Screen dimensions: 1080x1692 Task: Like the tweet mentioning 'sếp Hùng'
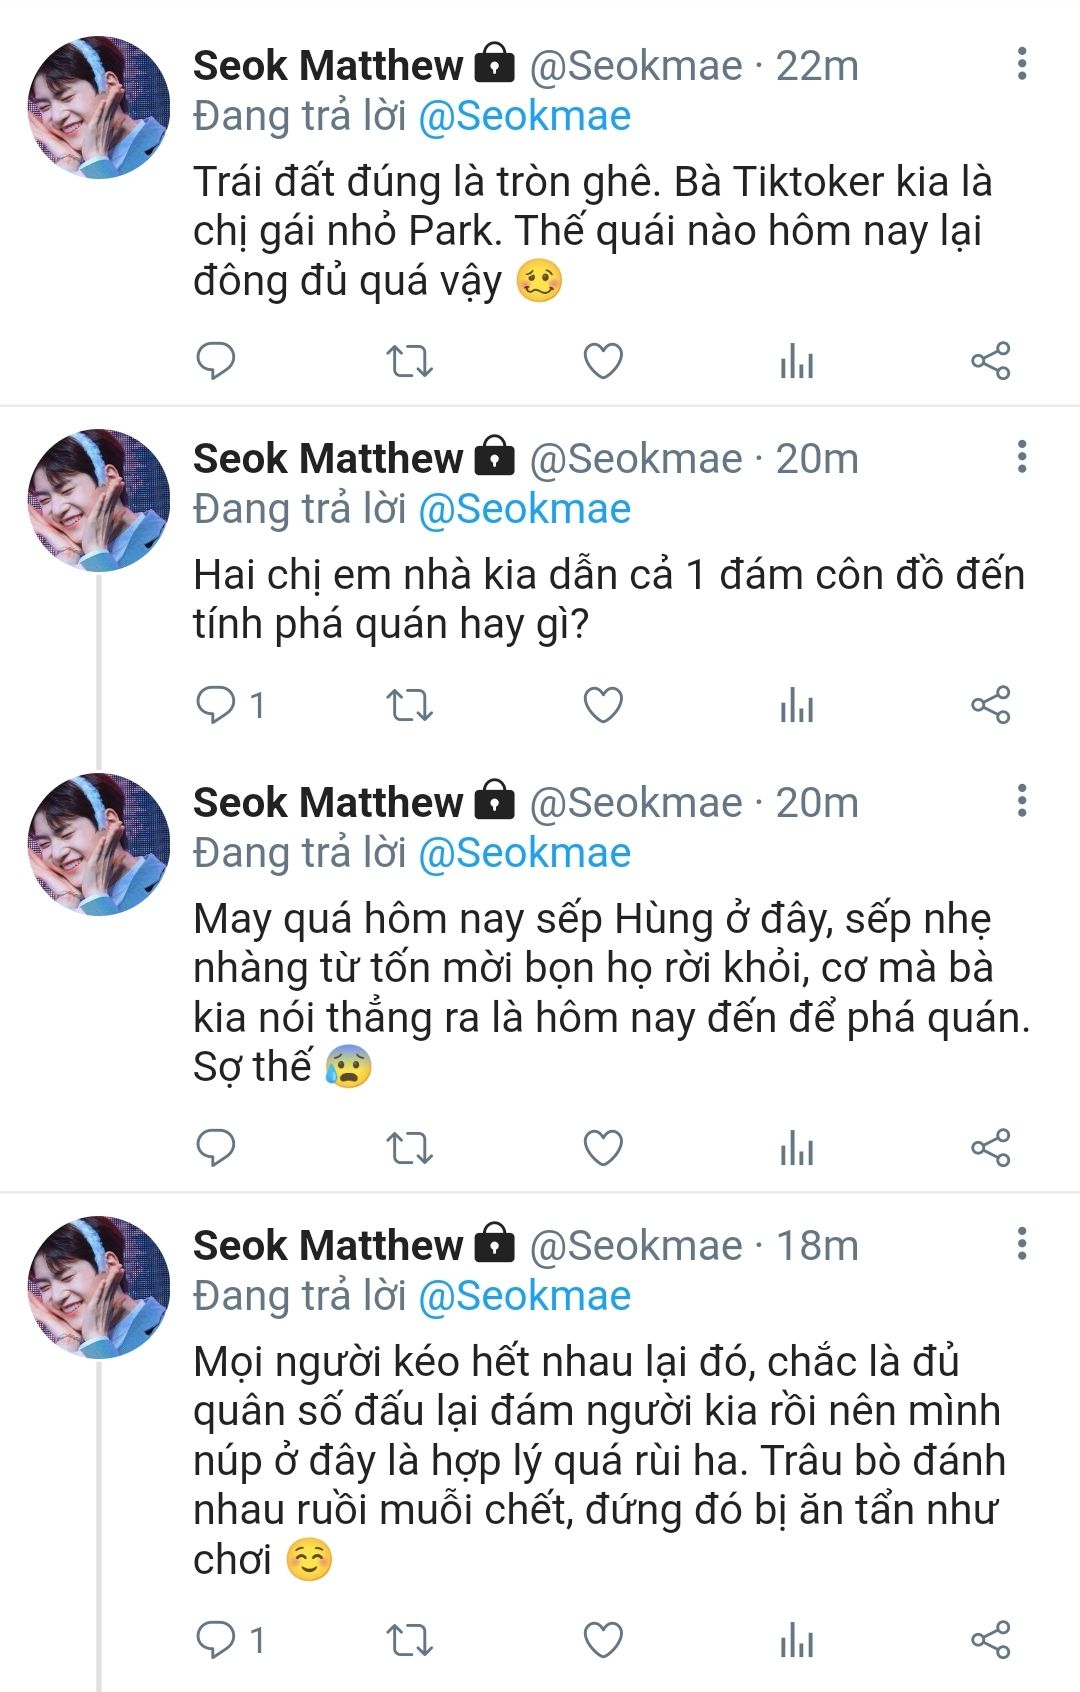(x=603, y=1147)
